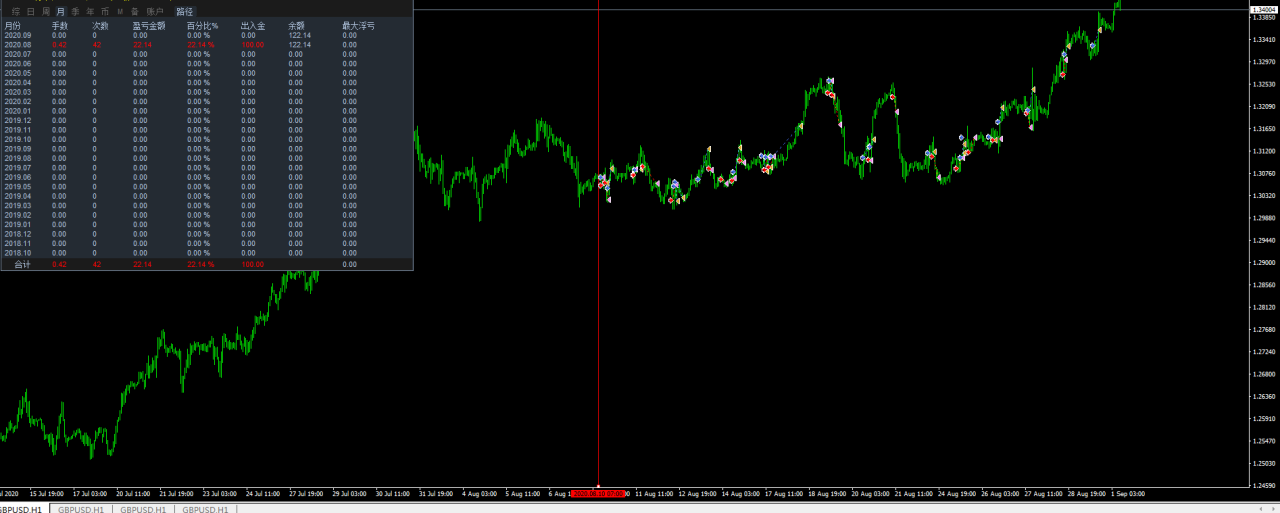The height and width of the screenshot is (513, 1280).
Task: Select the 2019.06 month row
Action: click(206, 177)
